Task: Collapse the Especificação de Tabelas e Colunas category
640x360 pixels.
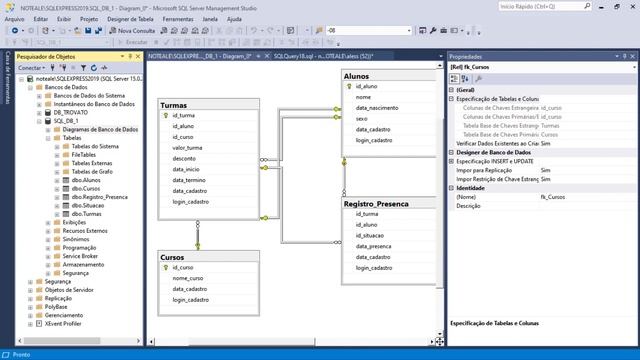Action: click(451, 99)
